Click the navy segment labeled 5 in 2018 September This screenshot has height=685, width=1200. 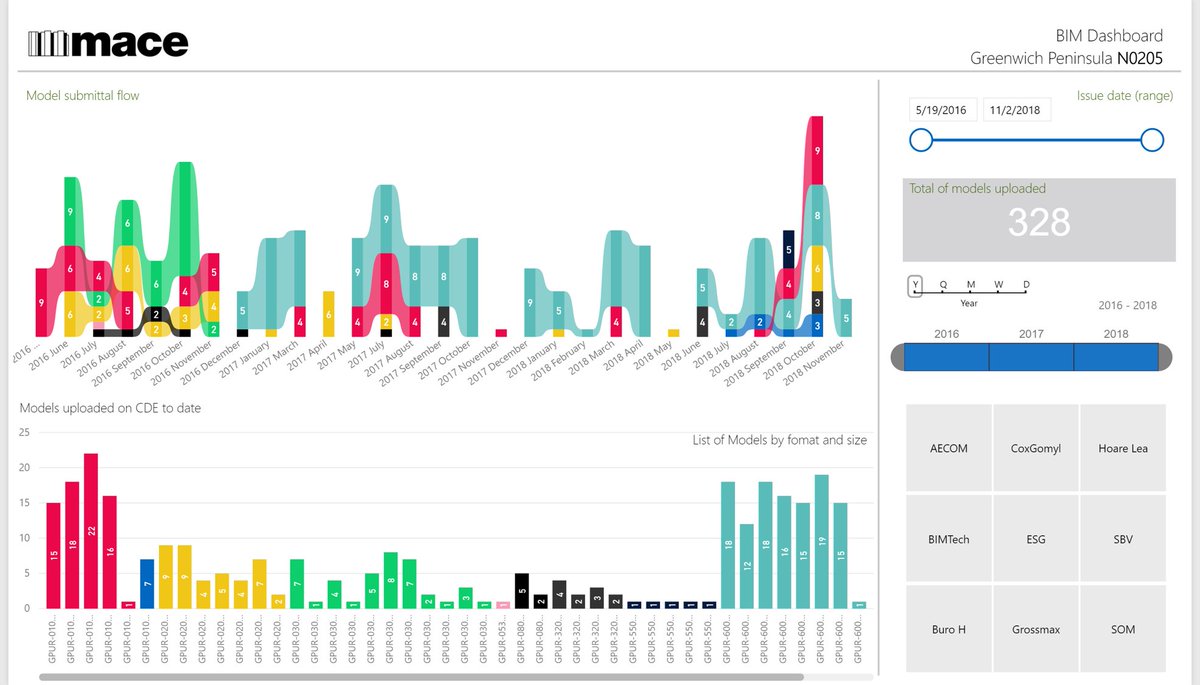tap(788, 249)
